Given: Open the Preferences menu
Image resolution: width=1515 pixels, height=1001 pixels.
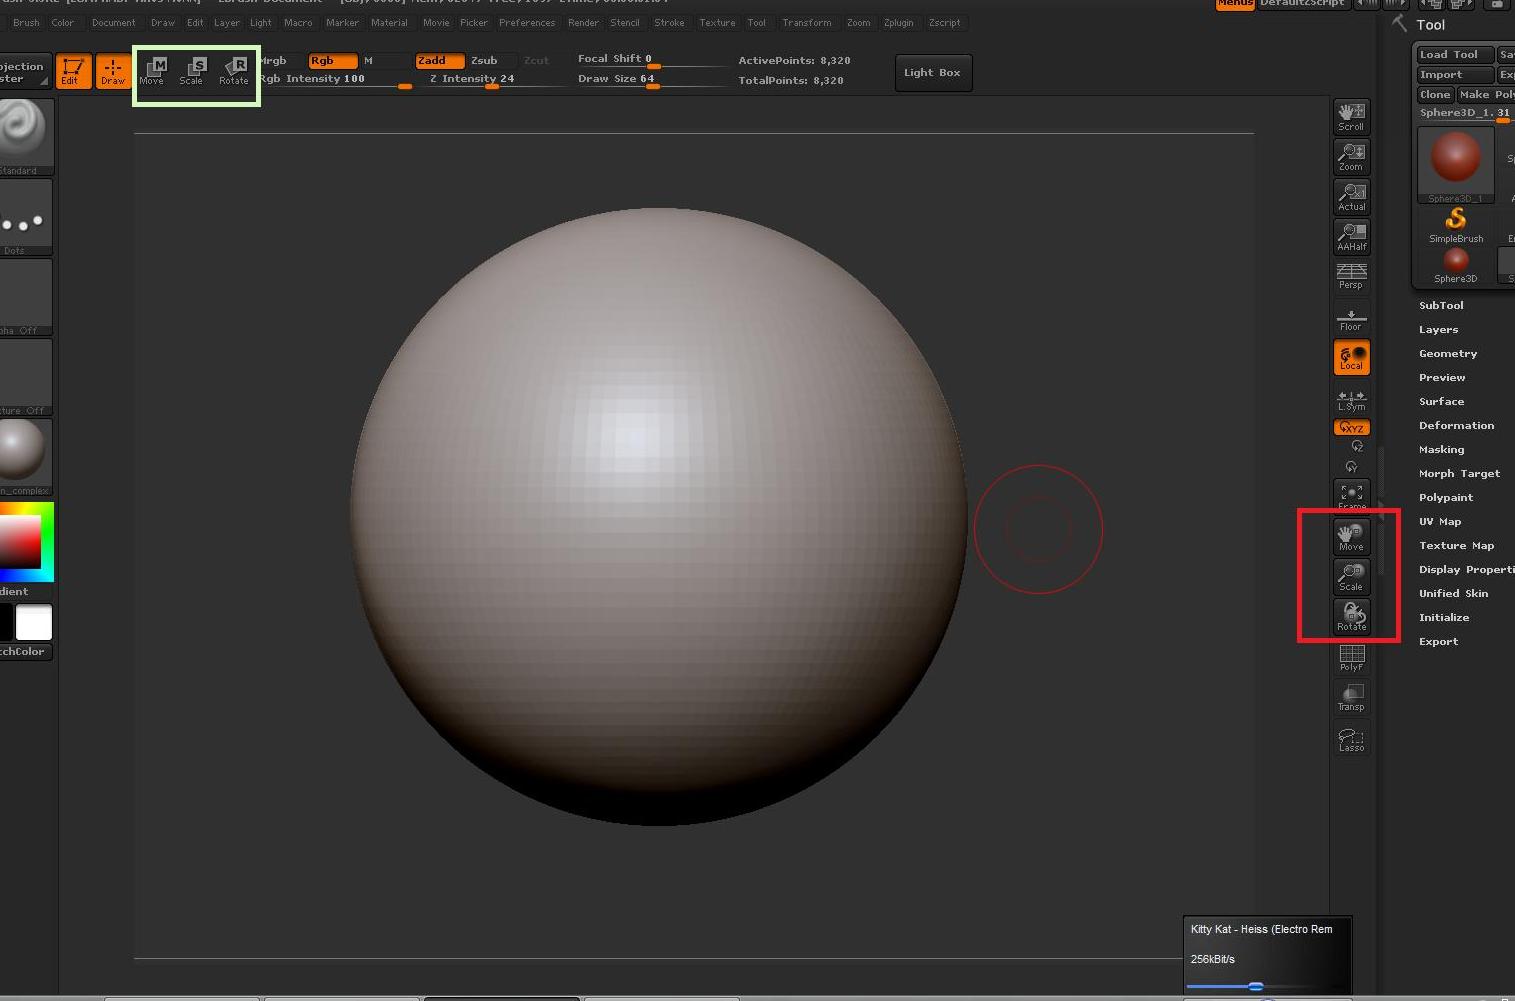Looking at the screenshot, I should click(x=526, y=22).
